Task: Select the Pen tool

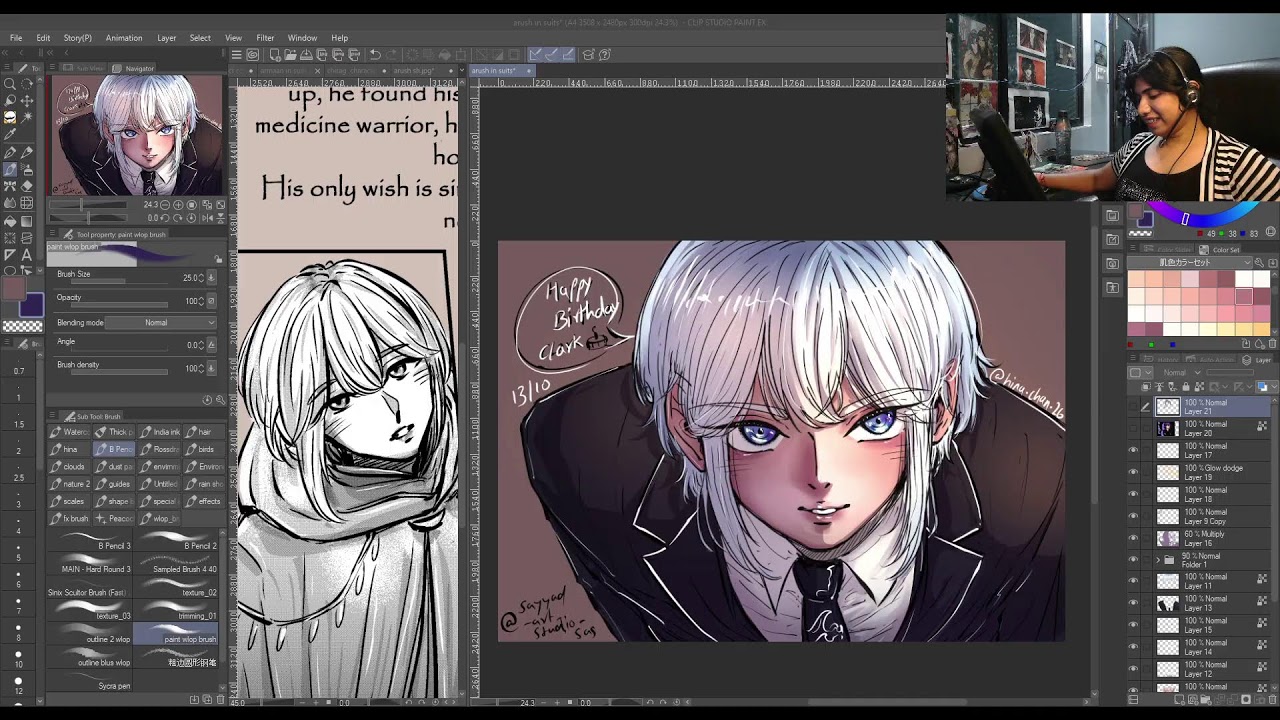Action: click(x=10, y=153)
